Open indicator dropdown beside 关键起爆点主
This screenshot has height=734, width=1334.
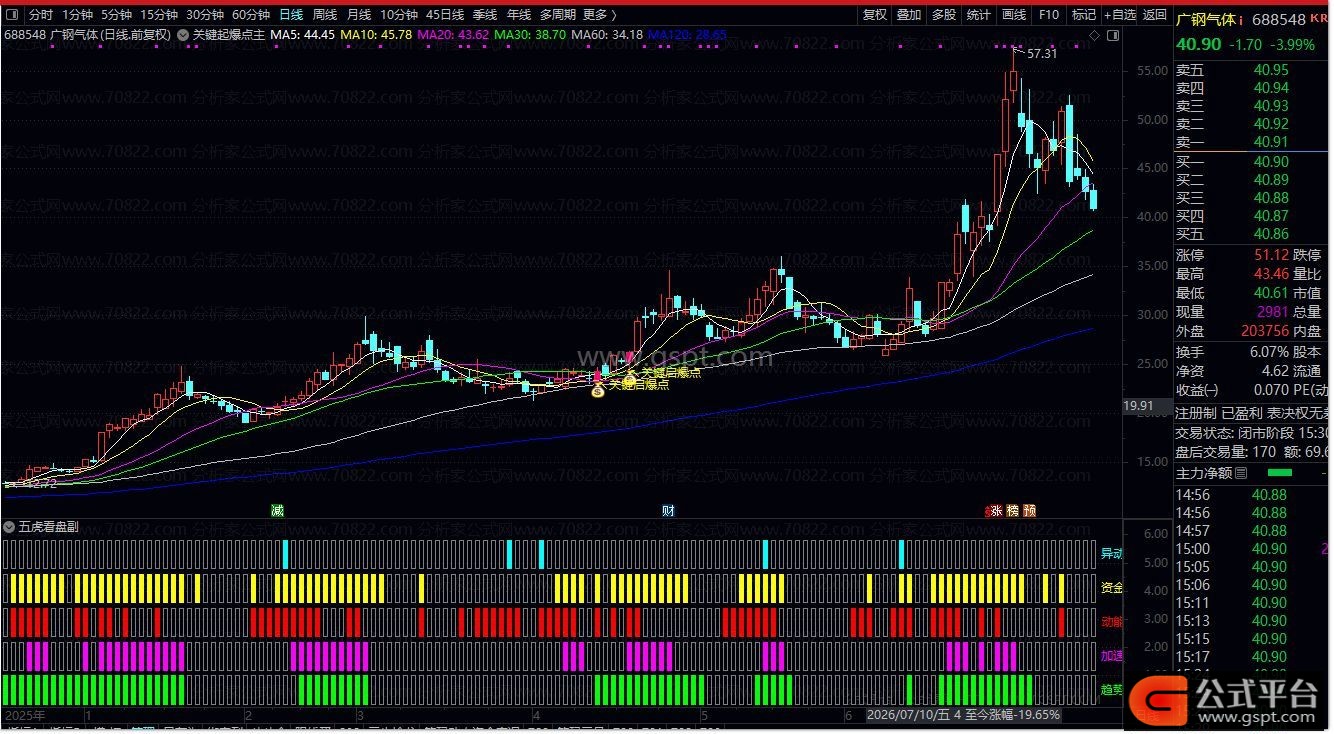tap(183, 34)
